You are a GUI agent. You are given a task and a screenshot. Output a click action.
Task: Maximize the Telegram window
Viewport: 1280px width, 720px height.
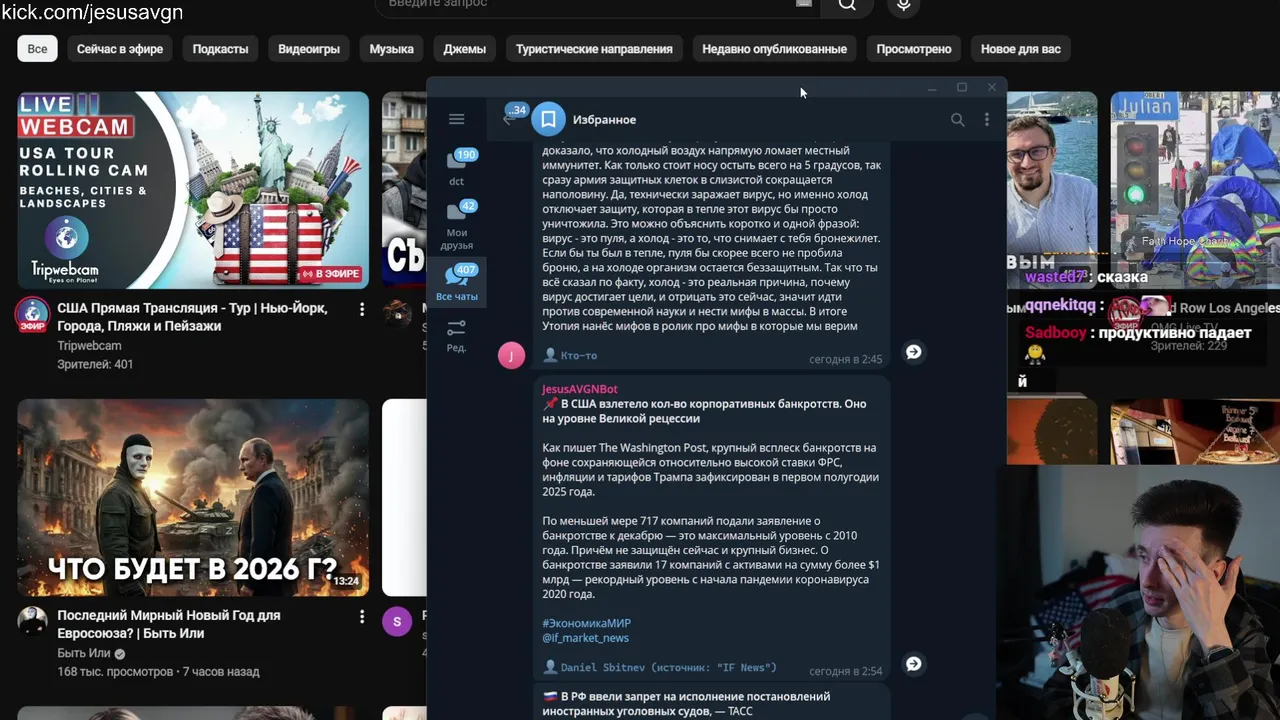[x=962, y=88]
